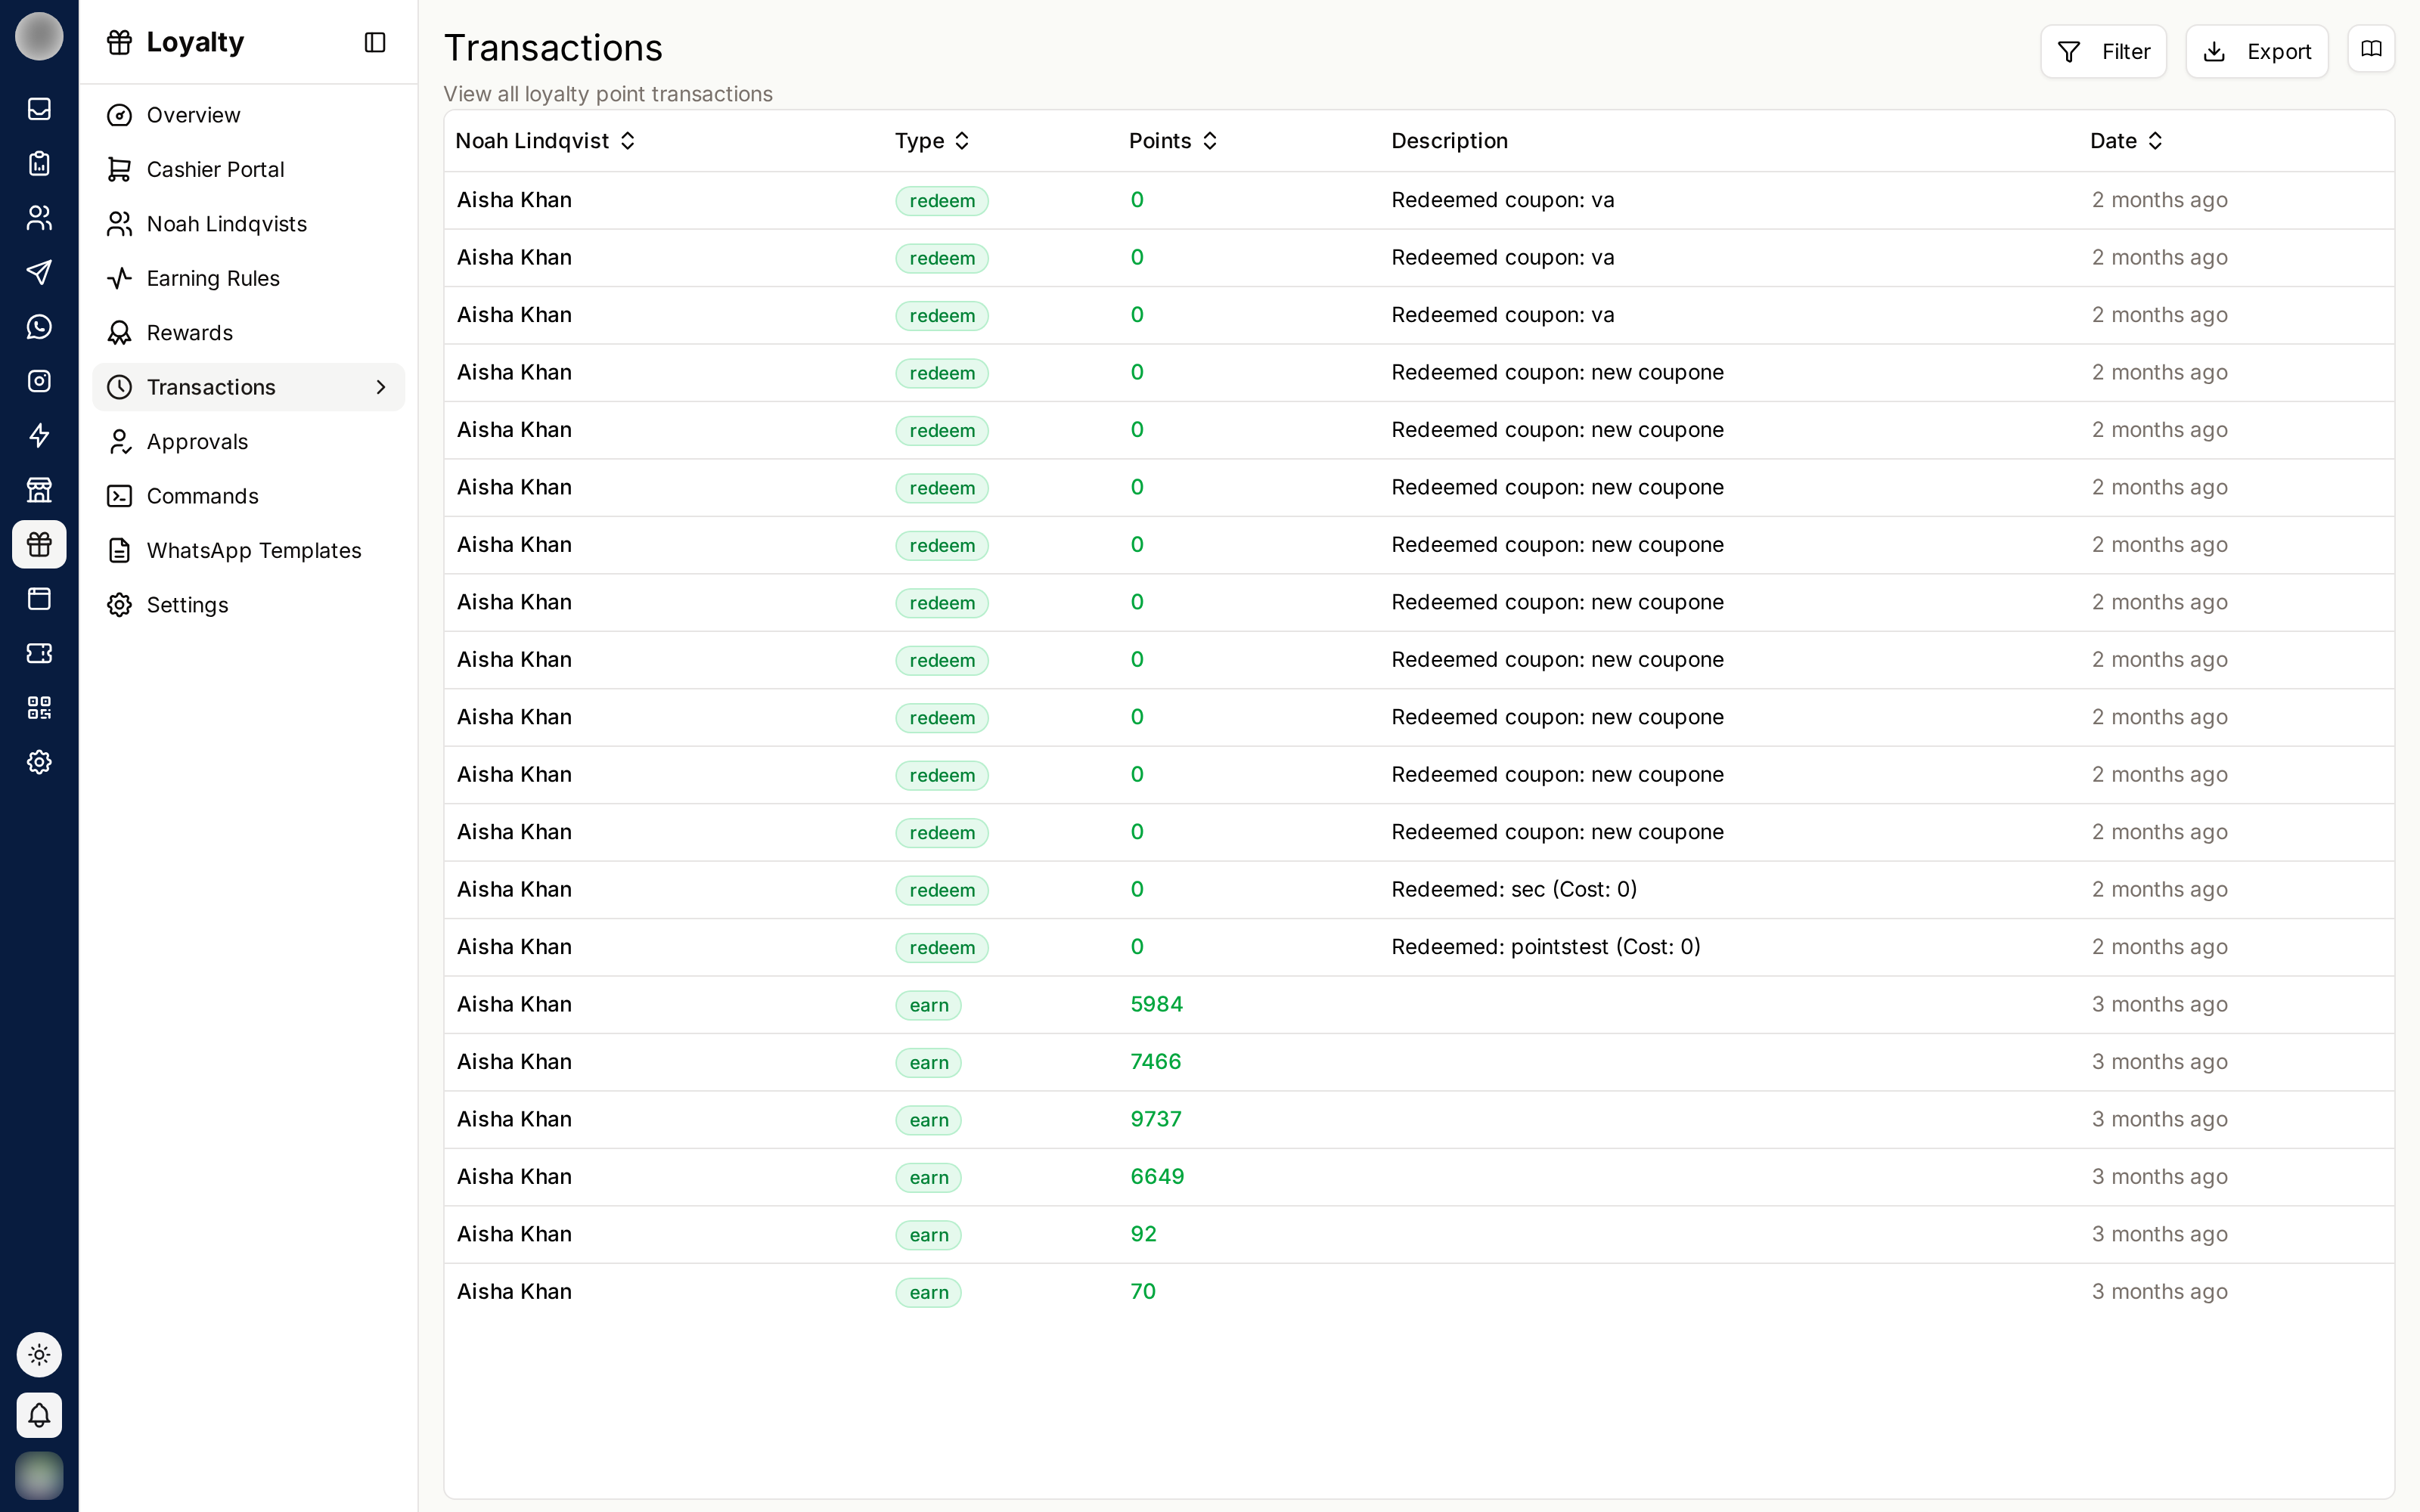Open Instagram icon in left rail

[x=39, y=381]
